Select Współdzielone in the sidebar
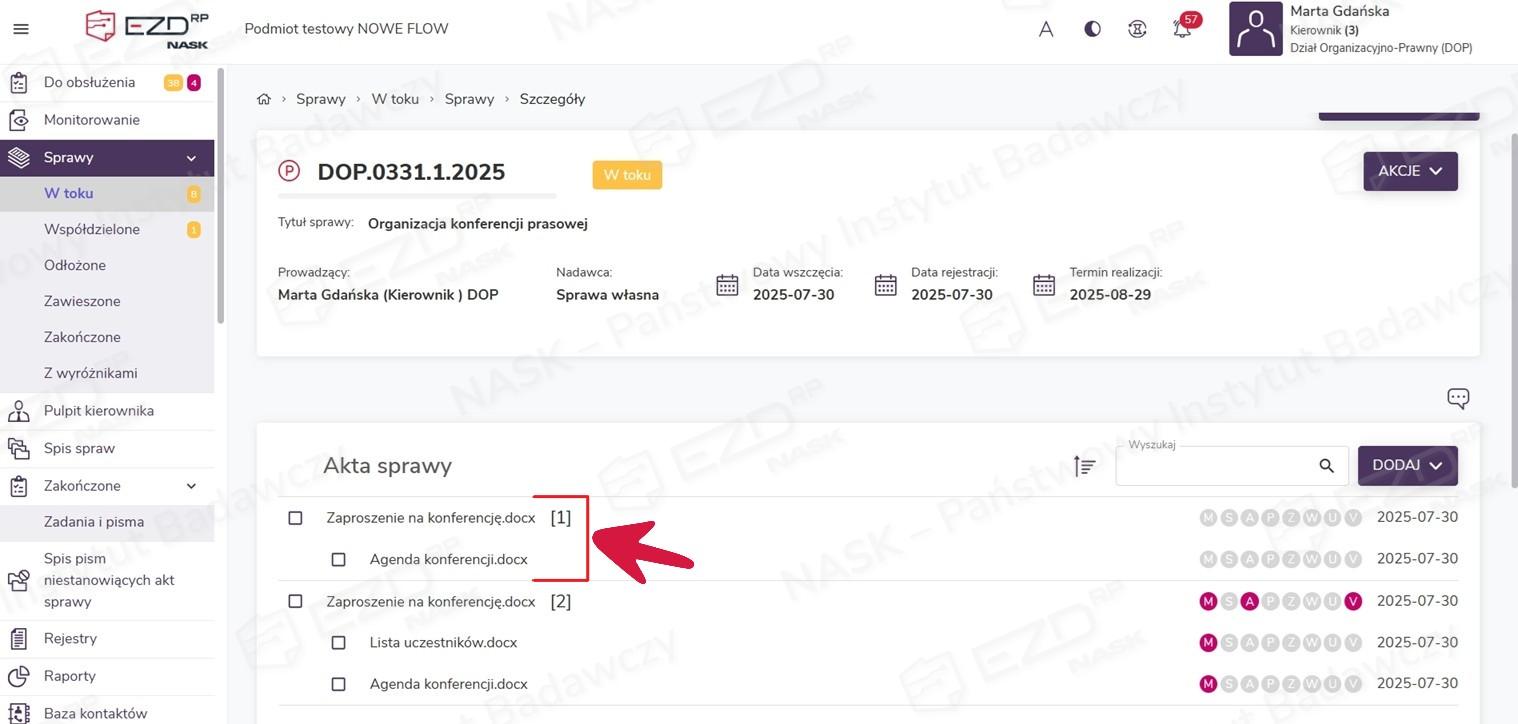 91,229
